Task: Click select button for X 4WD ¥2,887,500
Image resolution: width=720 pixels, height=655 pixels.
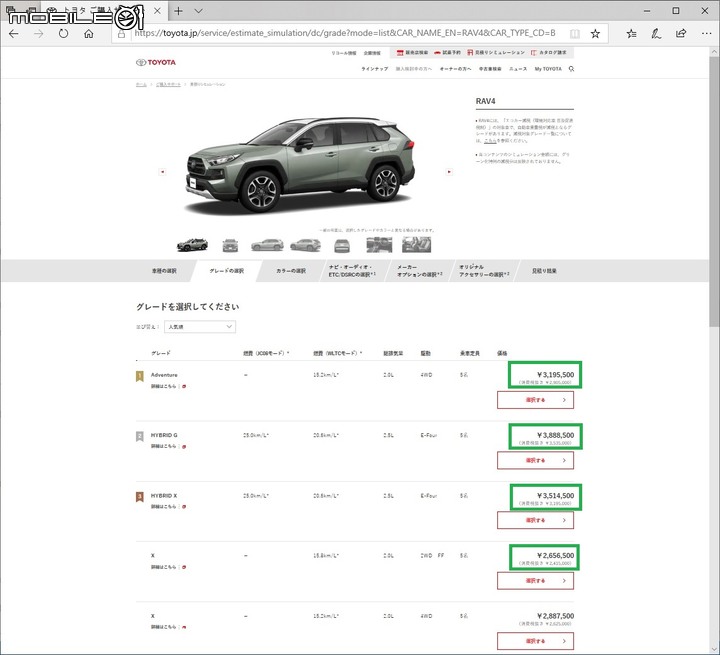Action: click(x=535, y=641)
